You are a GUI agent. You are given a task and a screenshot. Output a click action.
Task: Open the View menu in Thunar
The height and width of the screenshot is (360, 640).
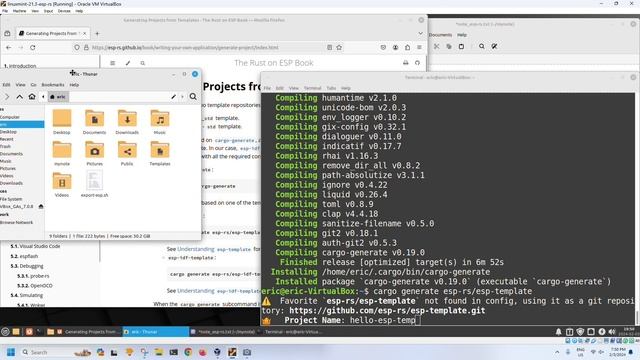20,85
